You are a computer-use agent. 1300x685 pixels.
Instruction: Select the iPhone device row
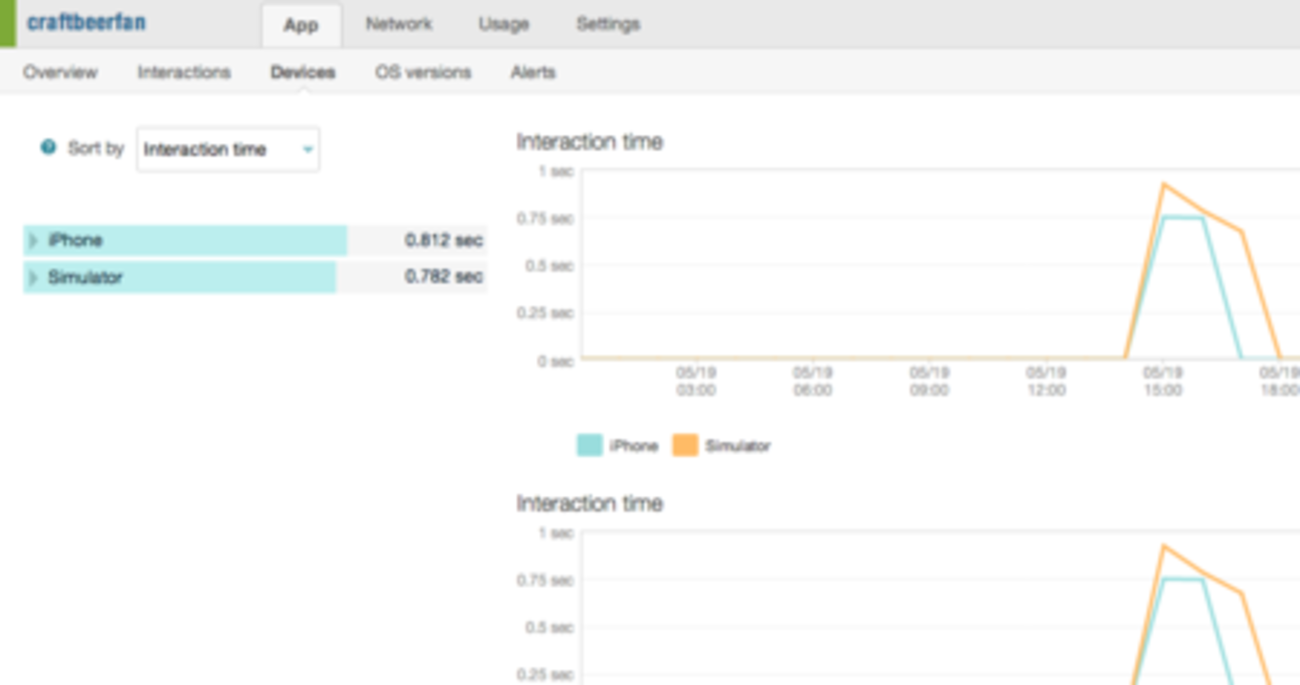coord(255,240)
